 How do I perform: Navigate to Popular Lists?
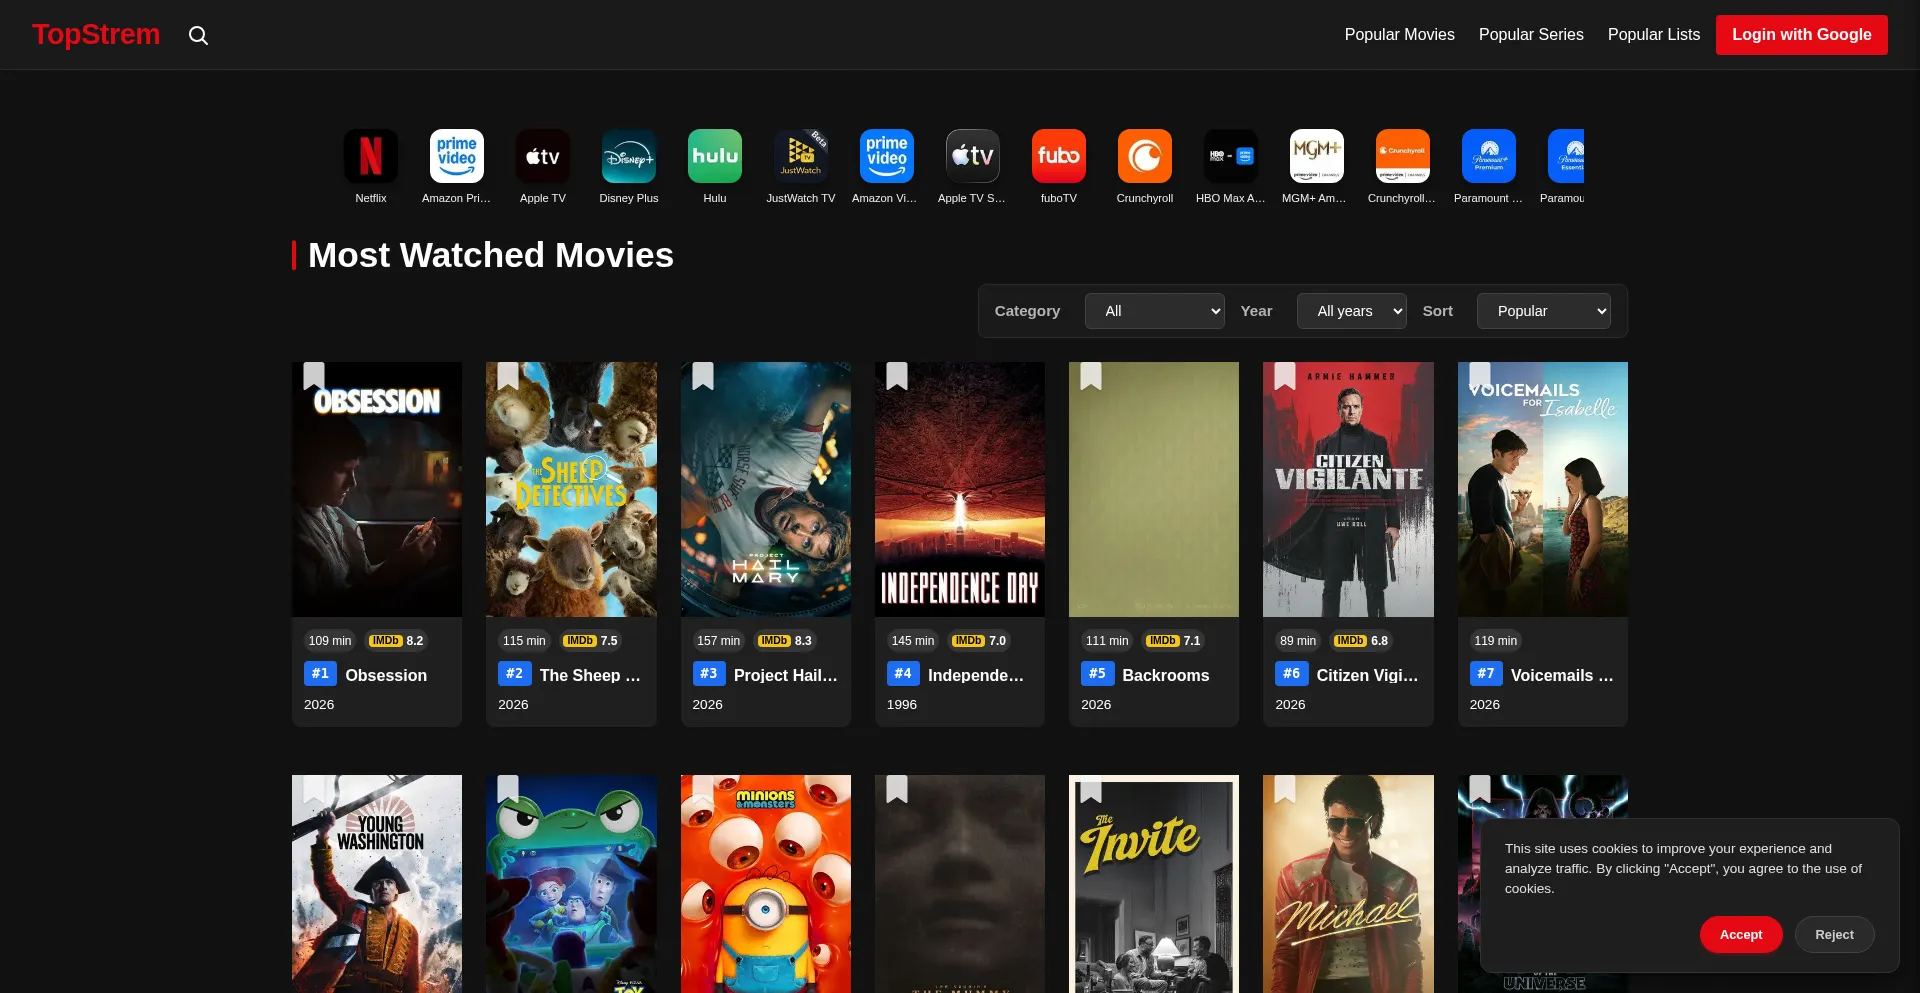click(x=1654, y=35)
